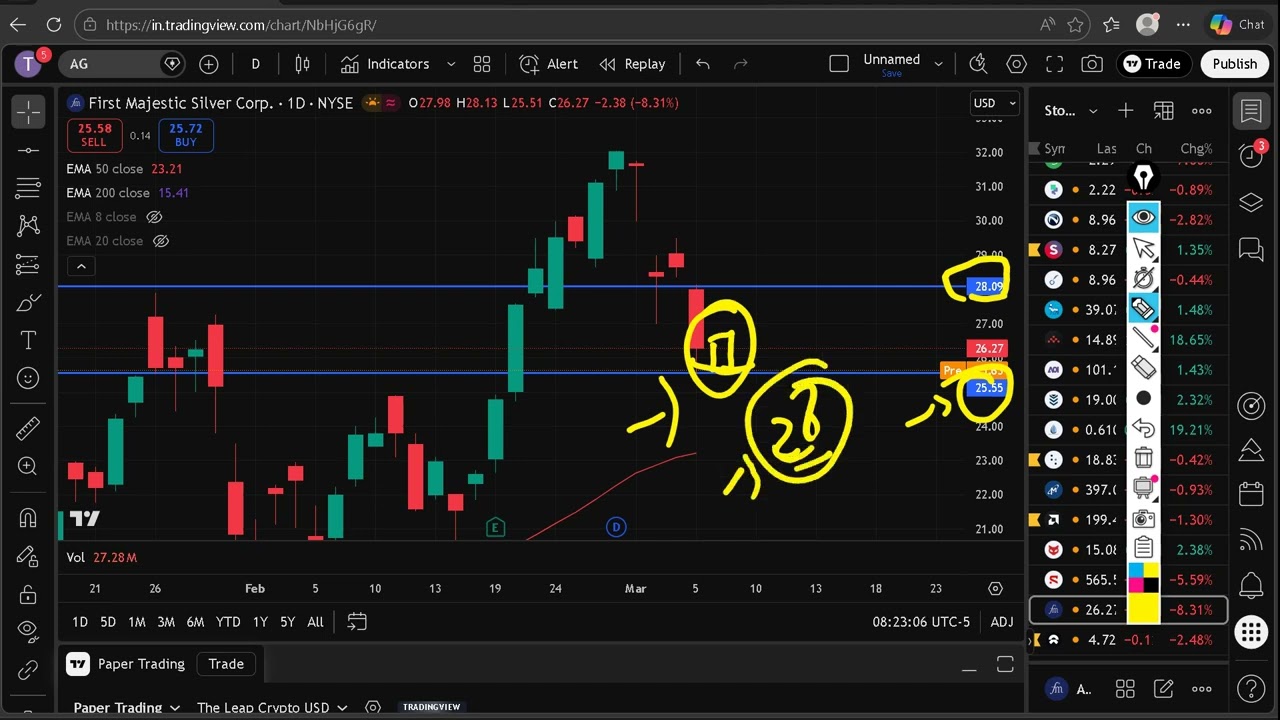Screen dimensions: 1280x720
Task: Open the emoji icons tool
Action: tap(28, 378)
